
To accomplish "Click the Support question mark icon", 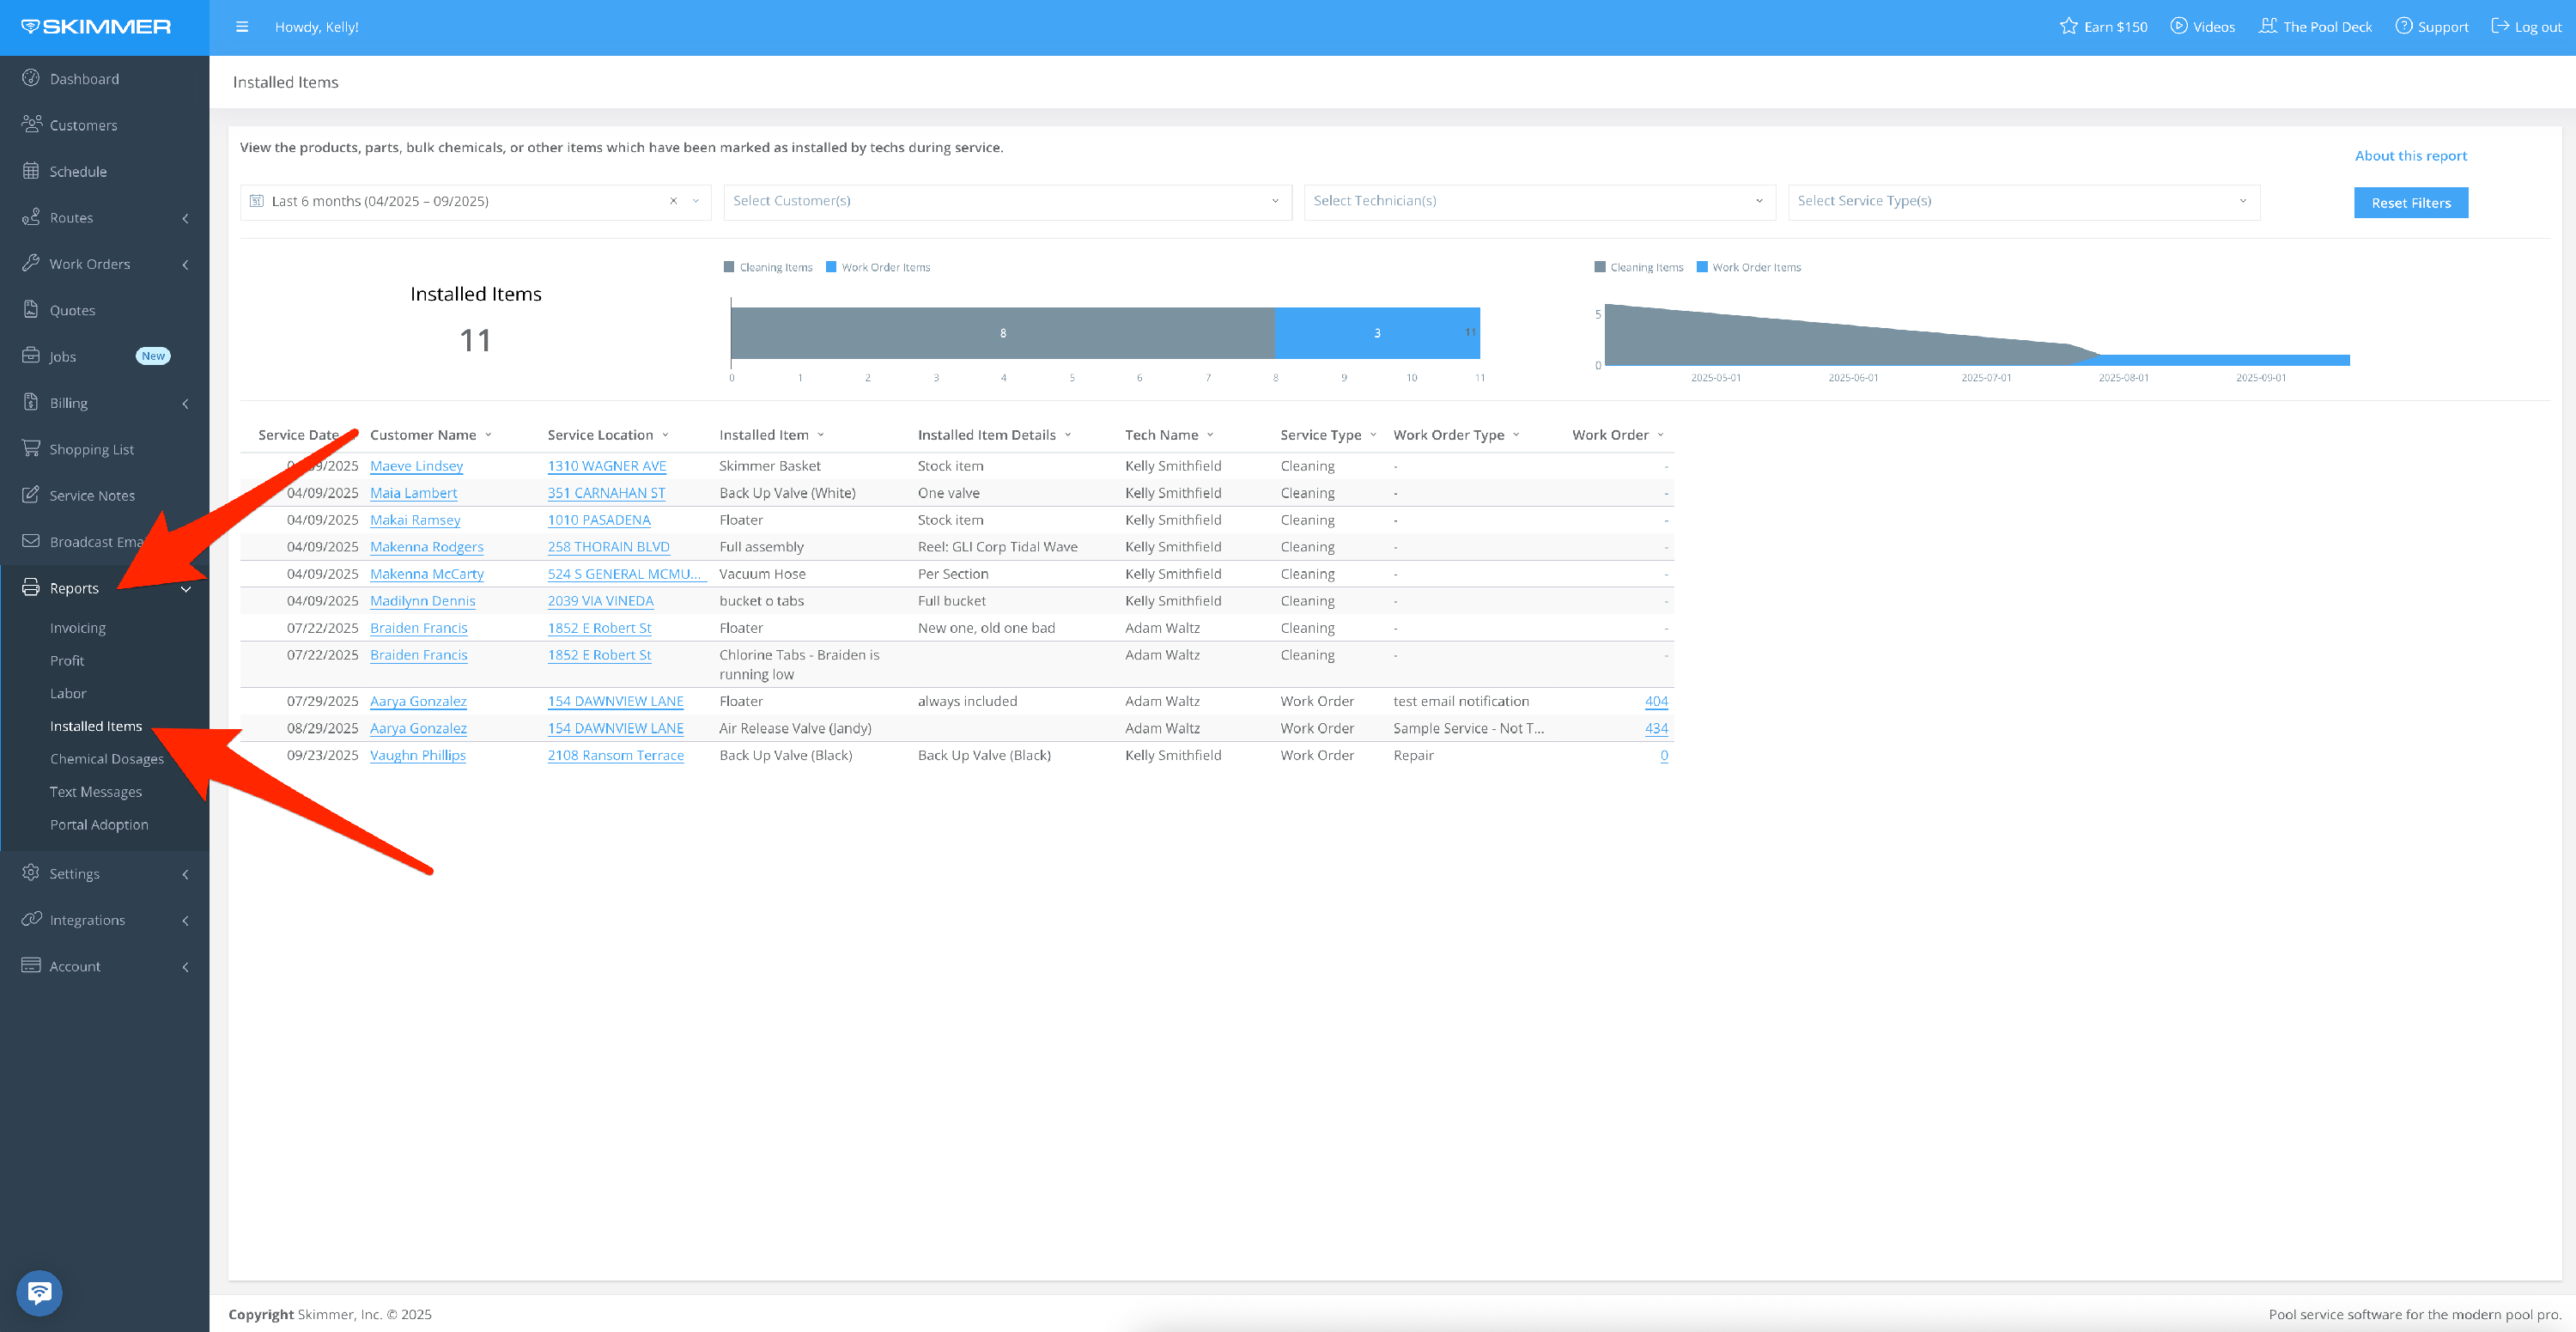I will (2403, 26).
